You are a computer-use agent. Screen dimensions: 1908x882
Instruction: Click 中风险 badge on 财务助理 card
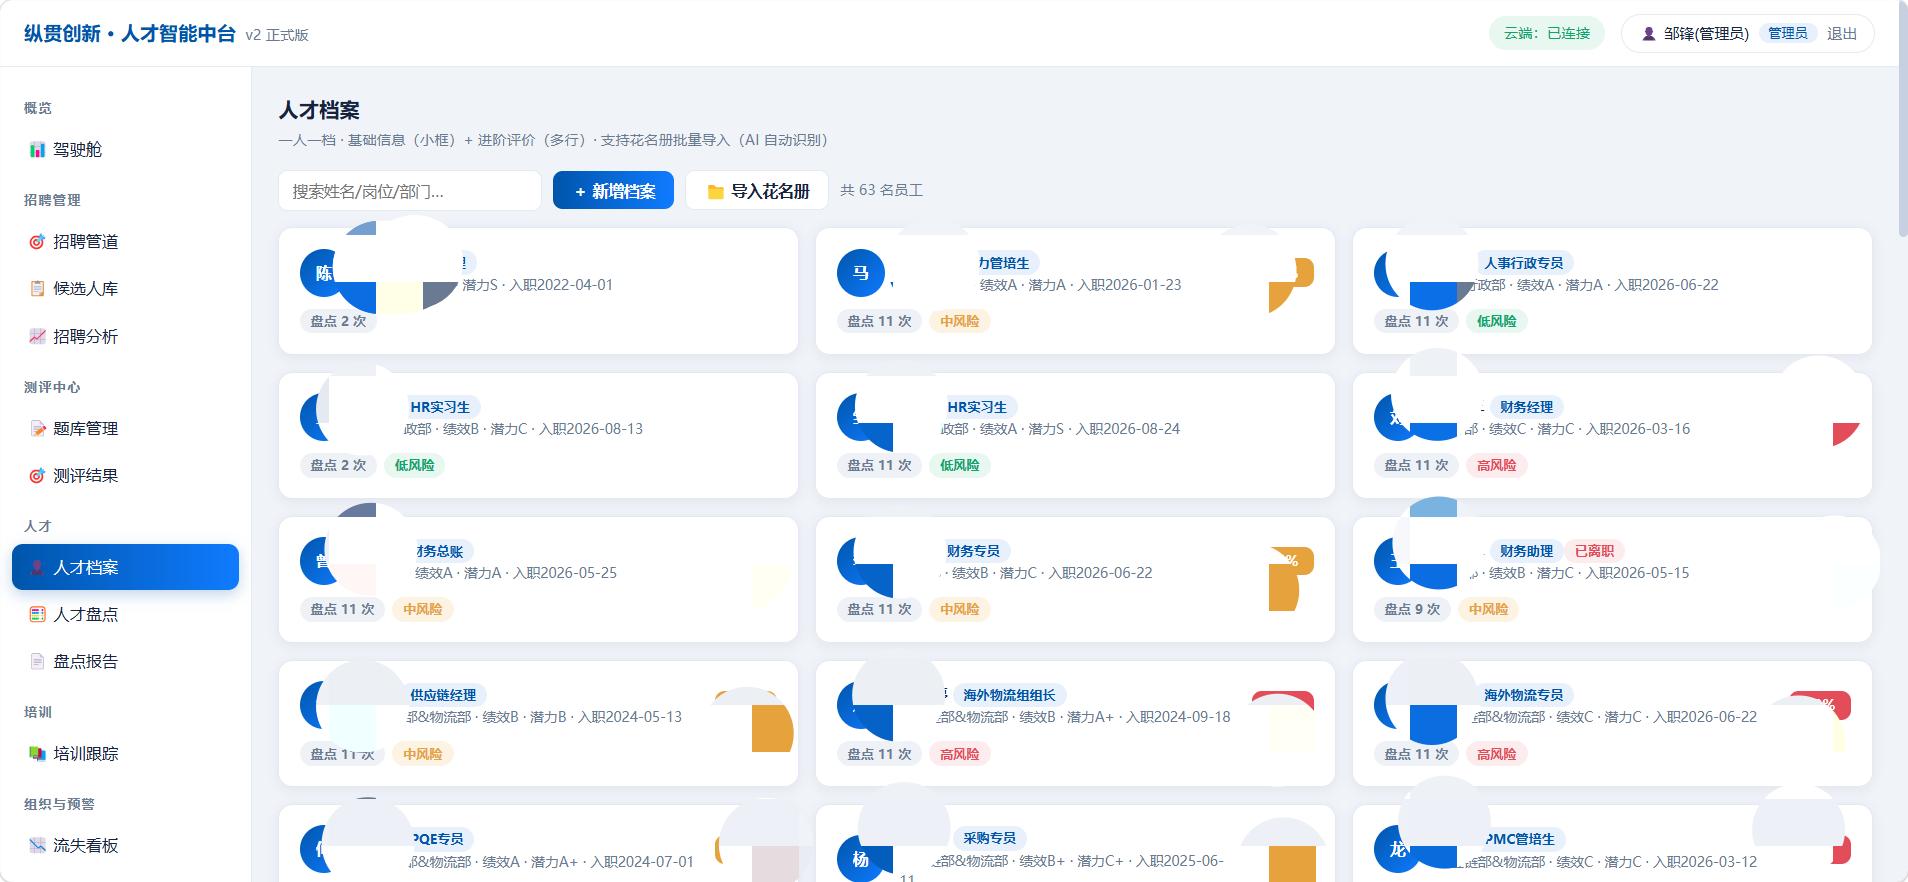click(1488, 609)
